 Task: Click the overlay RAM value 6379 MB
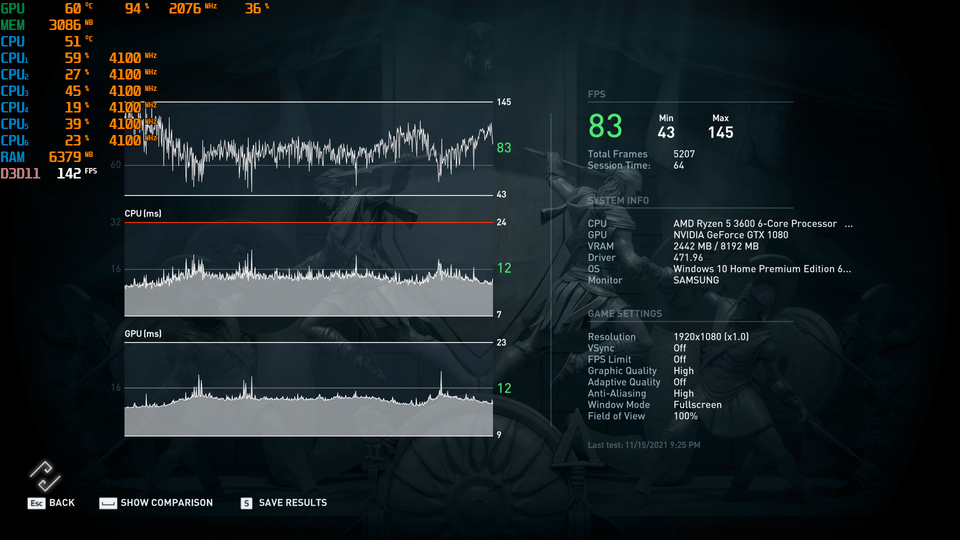pyautogui.click(x=71, y=157)
